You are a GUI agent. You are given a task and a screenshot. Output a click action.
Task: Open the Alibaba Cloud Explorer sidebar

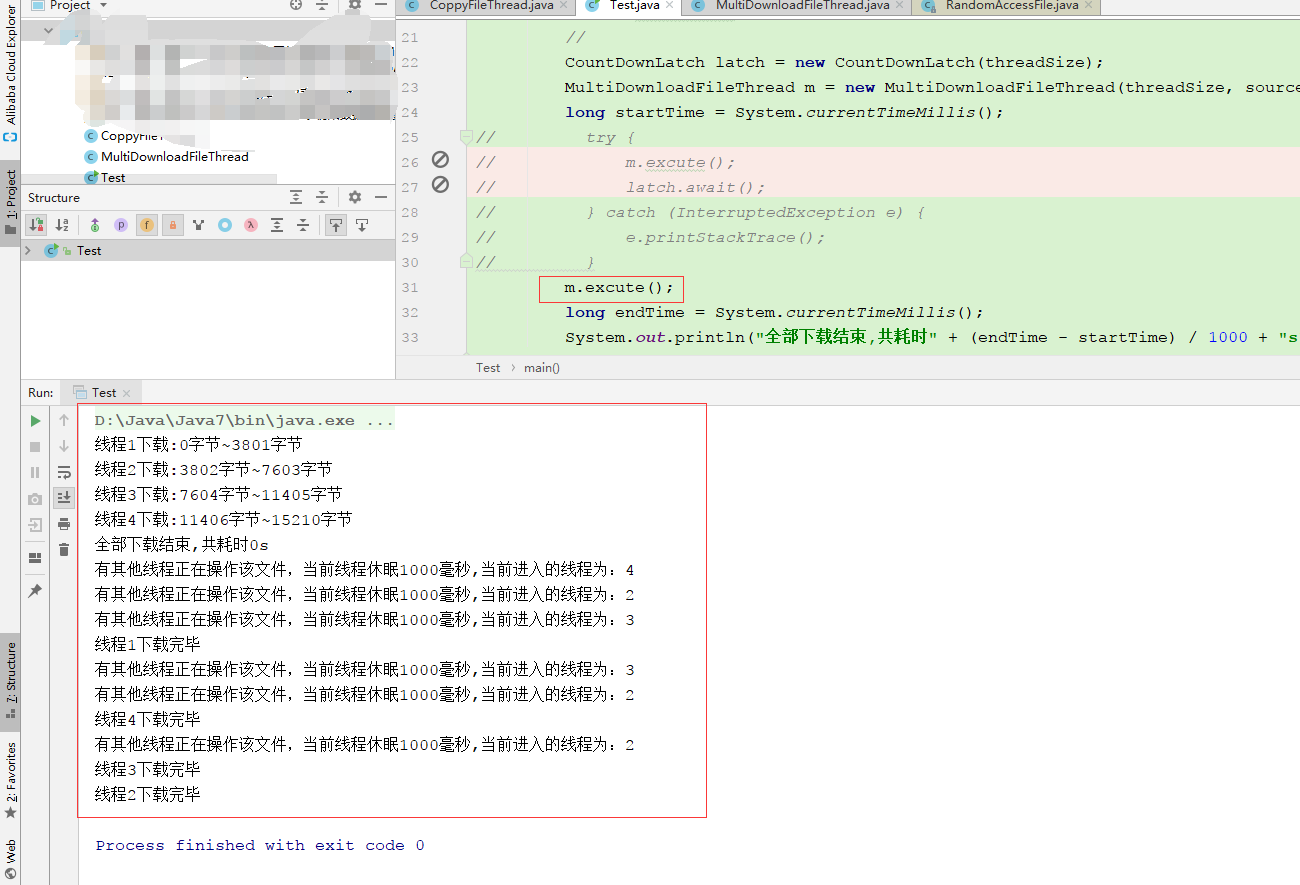tap(12, 65)
